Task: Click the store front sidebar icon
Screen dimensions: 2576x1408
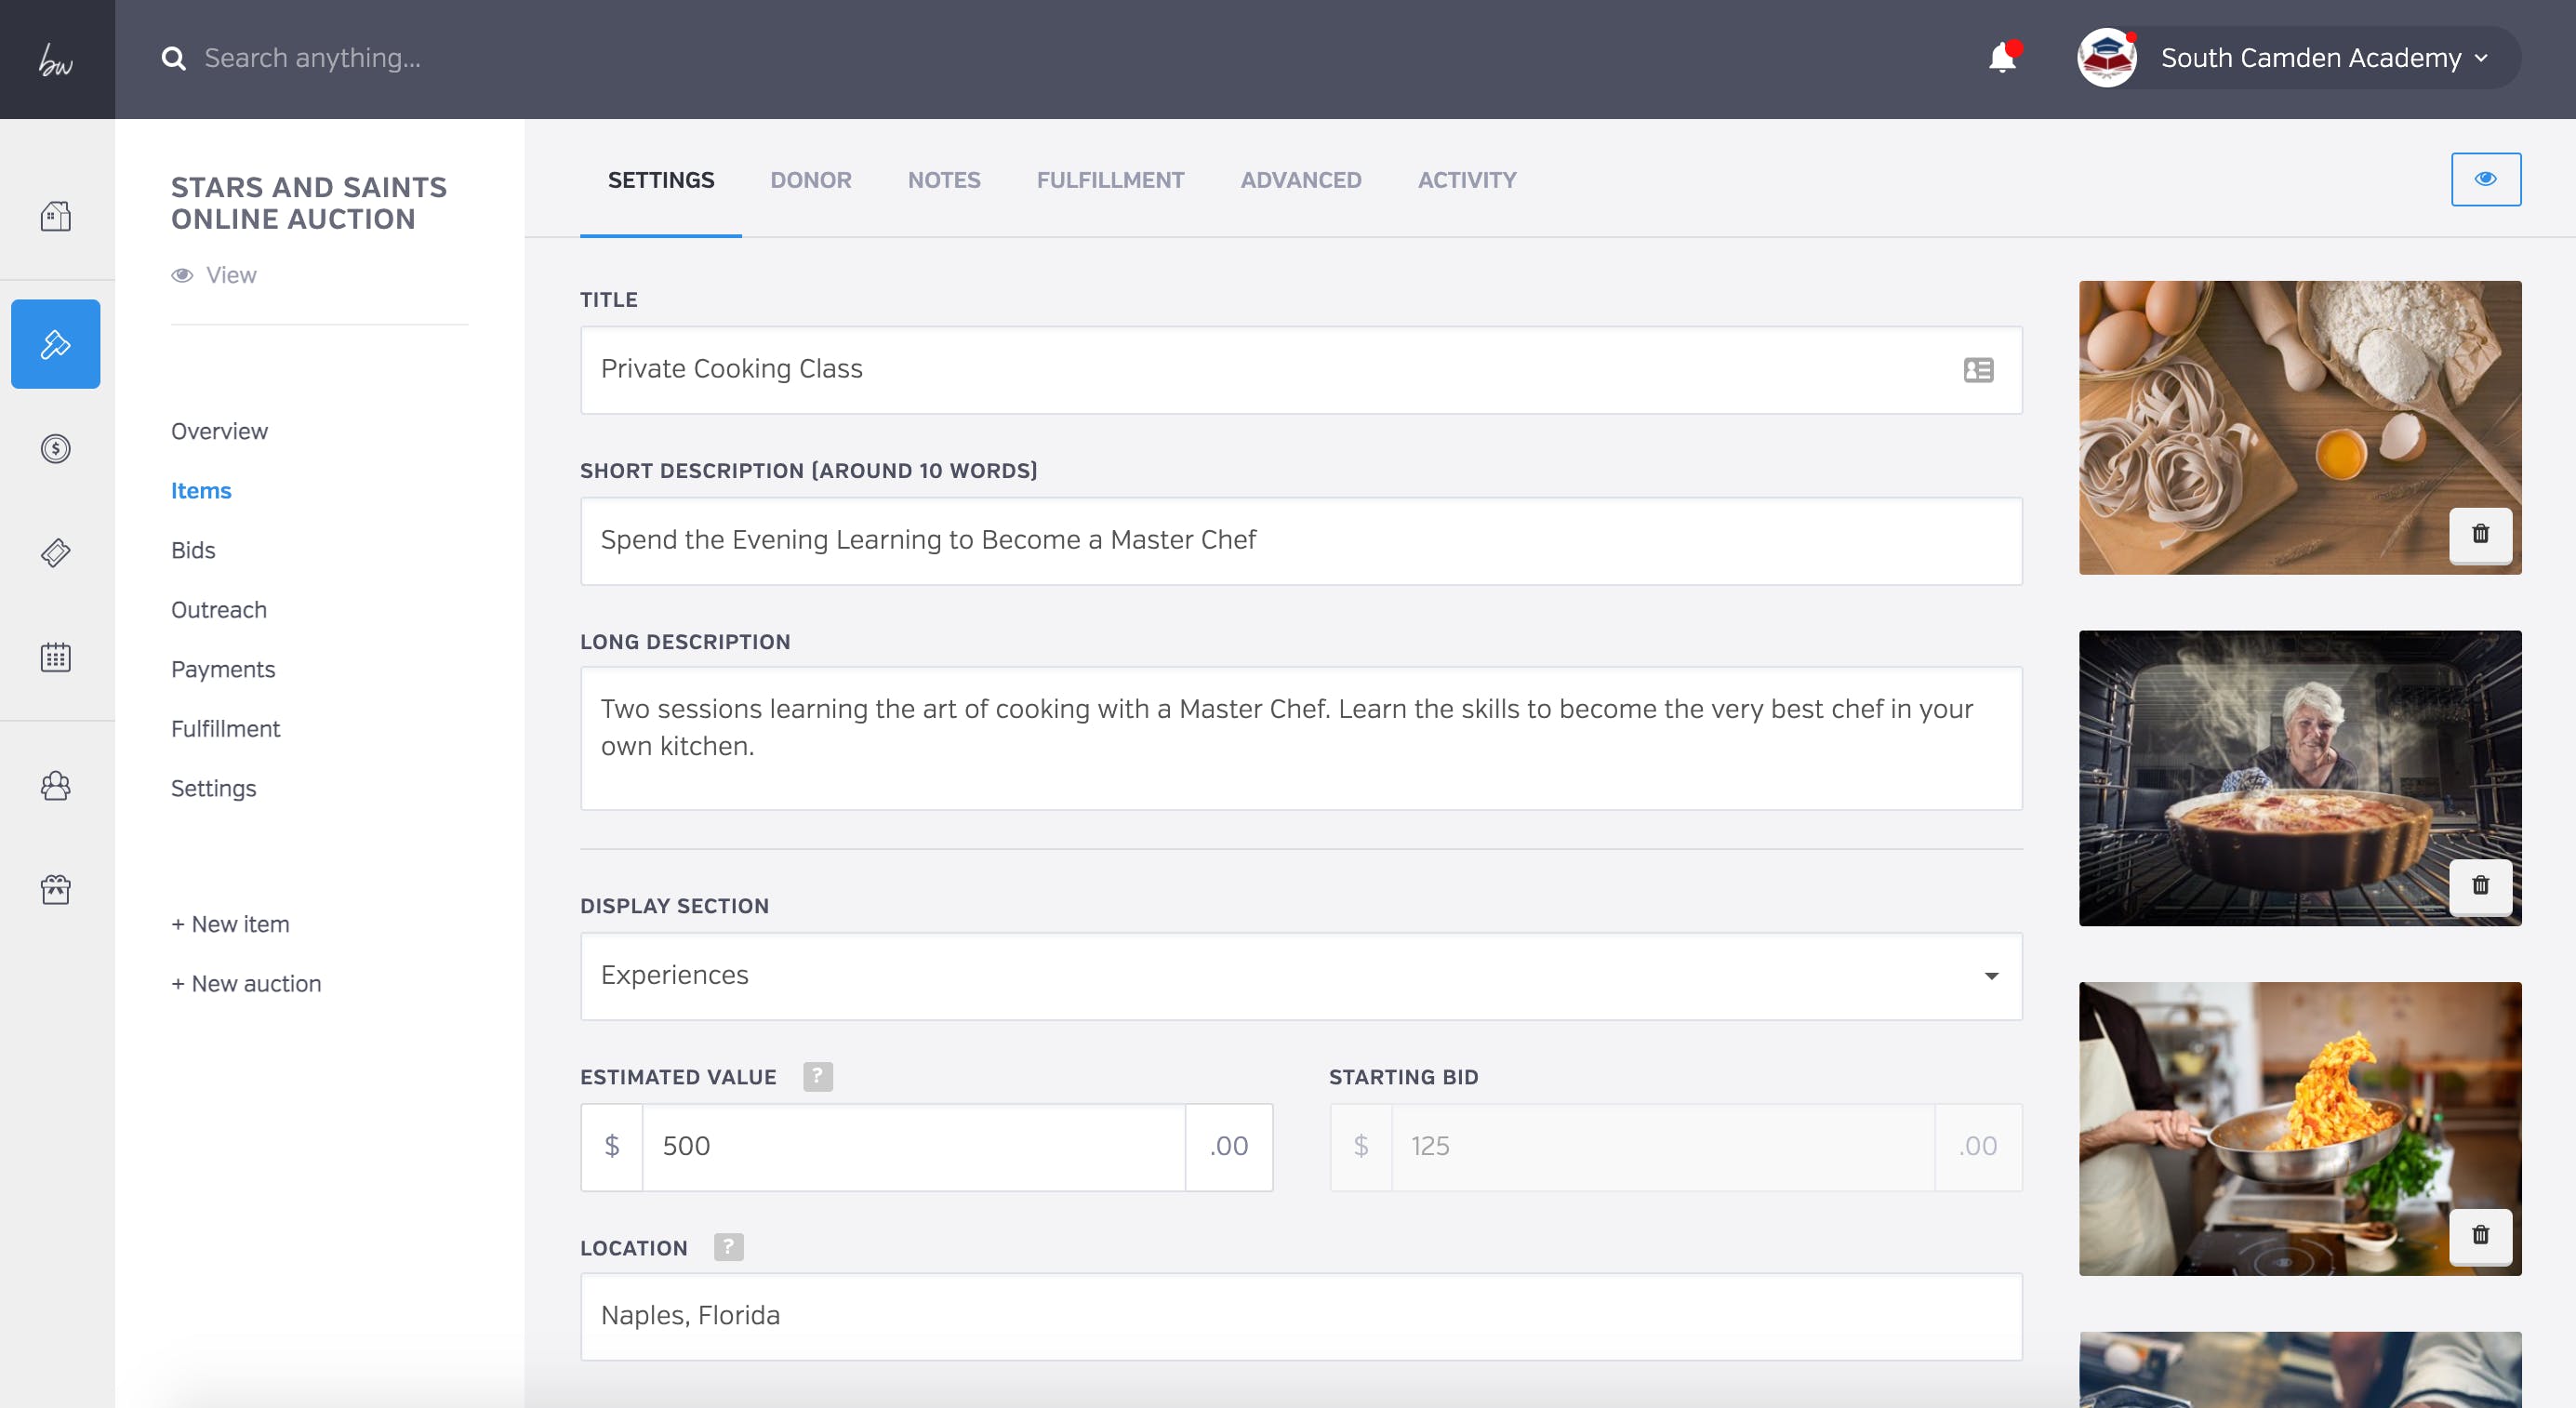Action: pos(55,889)
